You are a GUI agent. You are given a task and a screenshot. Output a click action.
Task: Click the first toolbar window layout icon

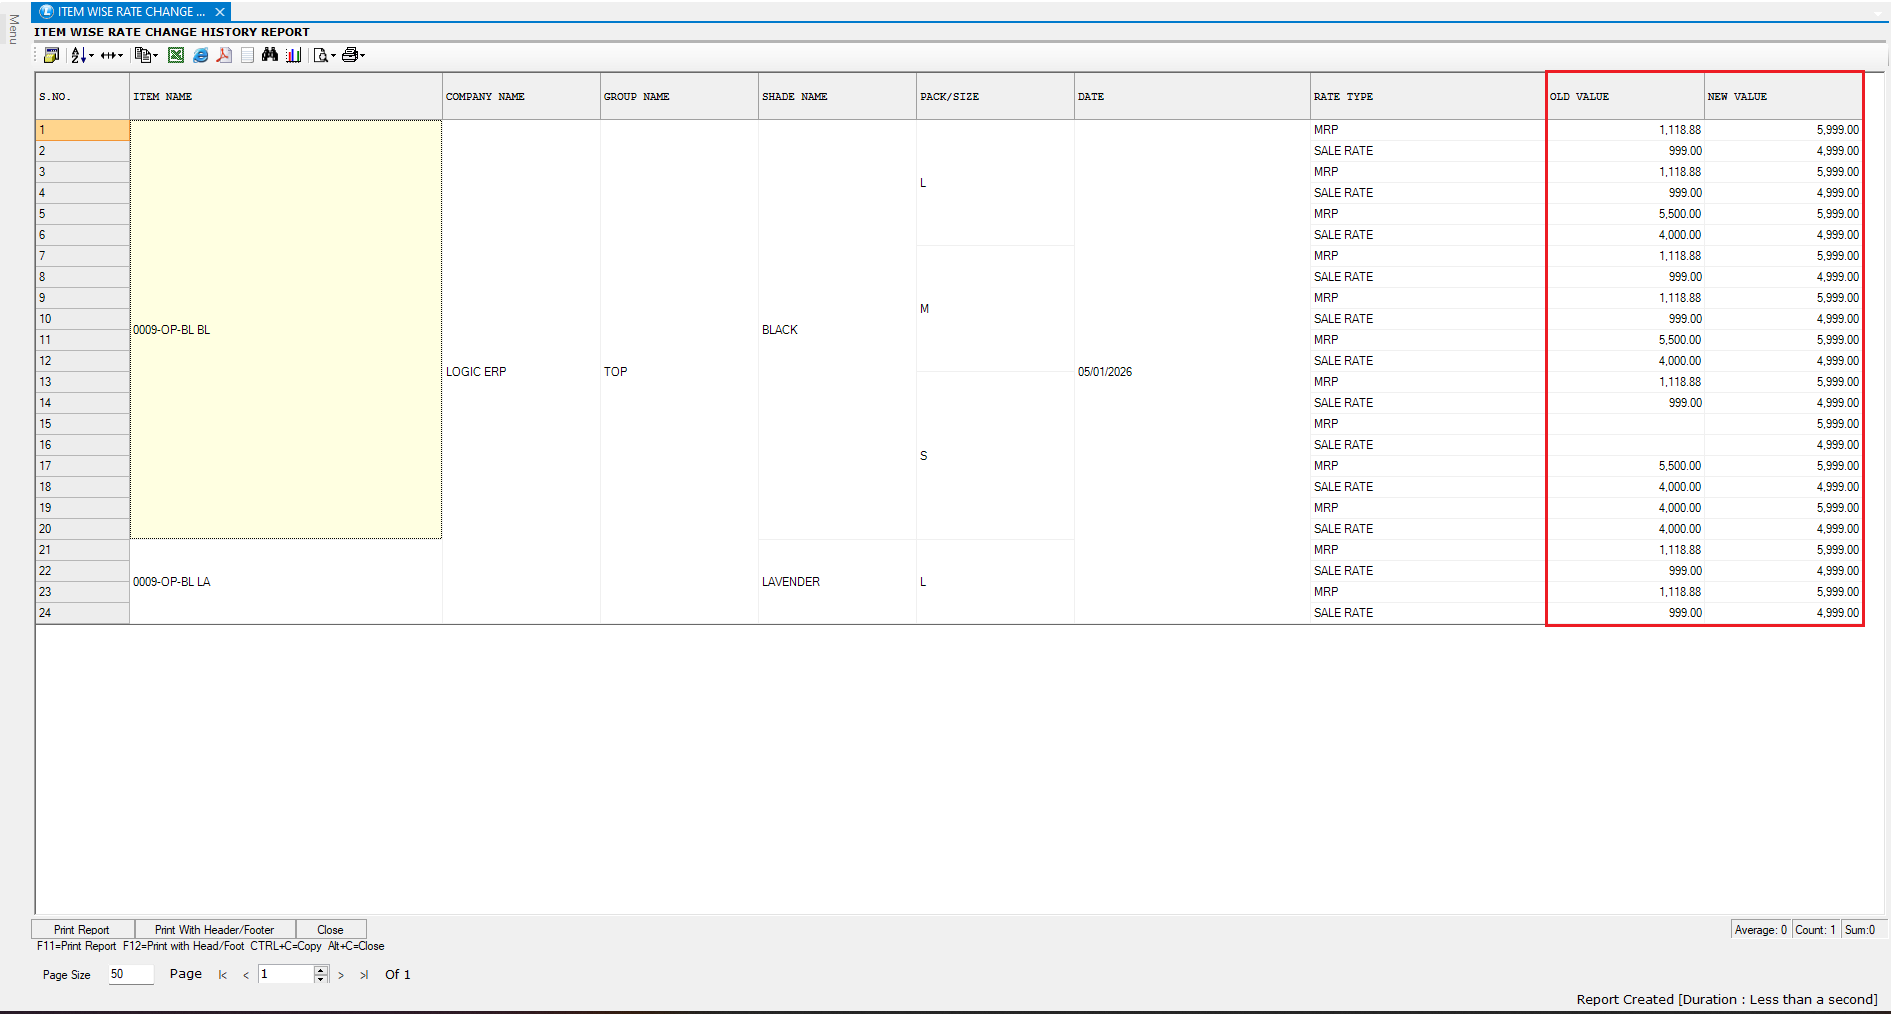(x=51, y=55)
